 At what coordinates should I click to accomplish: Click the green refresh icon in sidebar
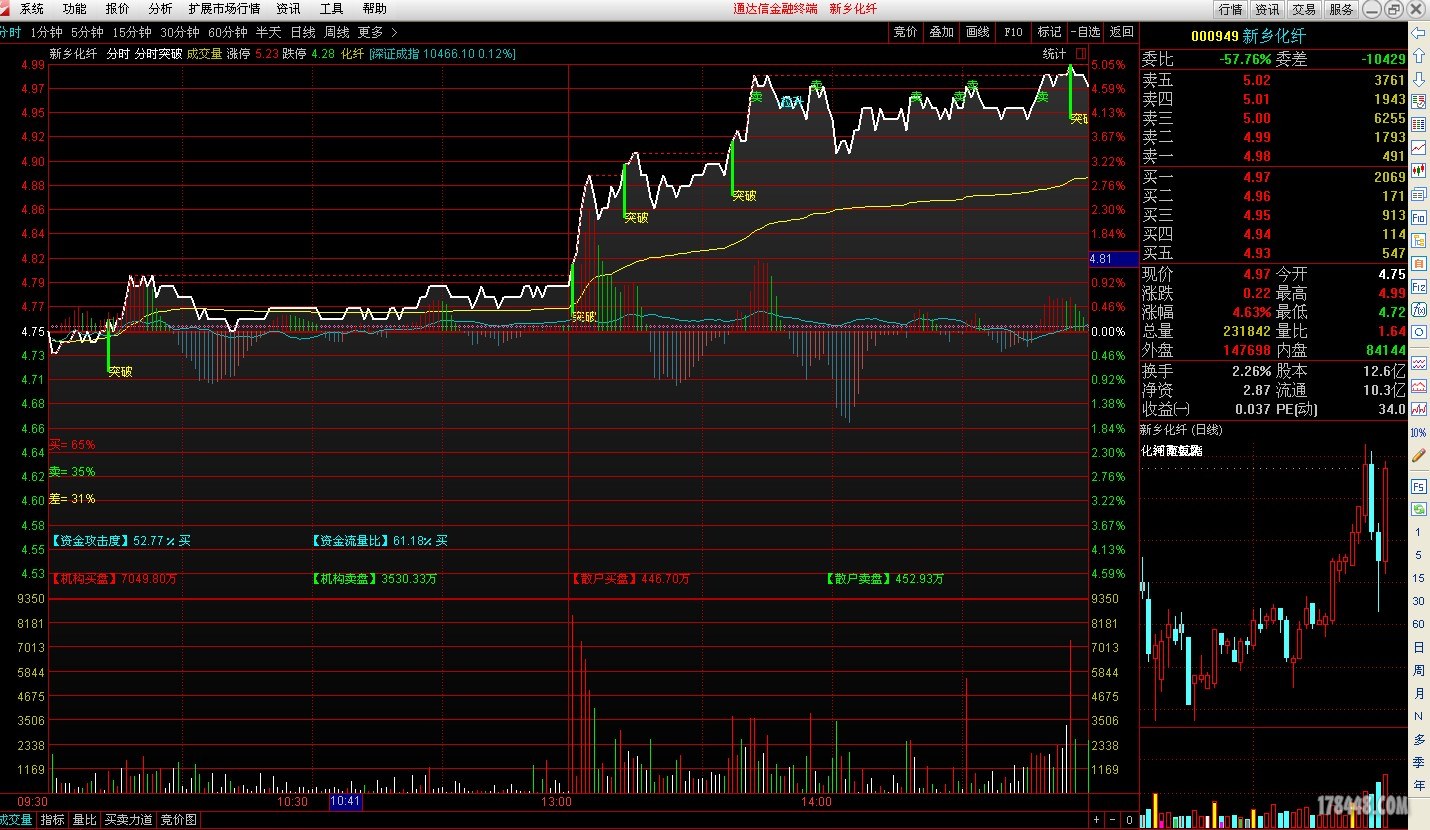click(x=1418, y=509)
